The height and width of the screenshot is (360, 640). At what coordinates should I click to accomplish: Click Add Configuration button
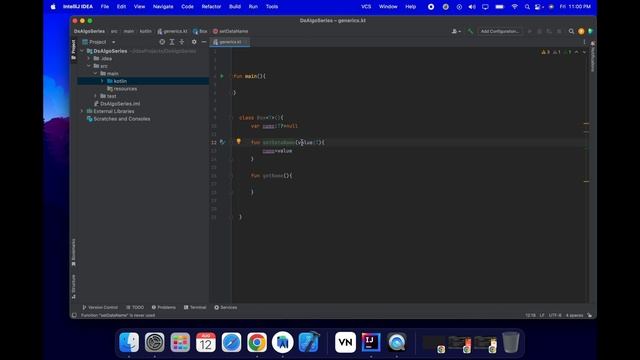tap(500, 31)
